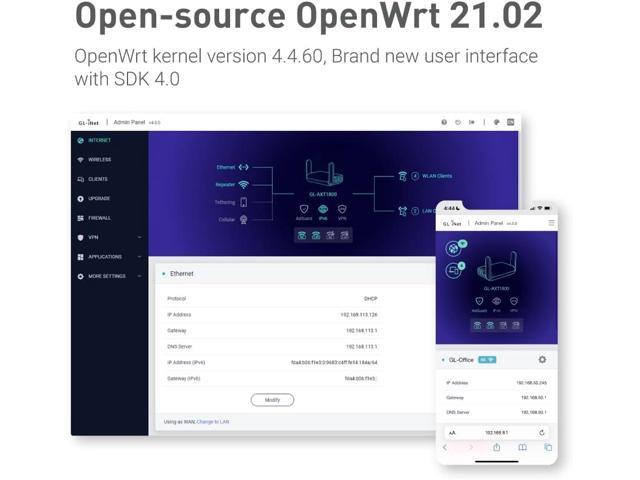Tap the internet globe icon on phone
This screenshot has height=480, width=640.
pyautogui.click(x=453, y=248)
